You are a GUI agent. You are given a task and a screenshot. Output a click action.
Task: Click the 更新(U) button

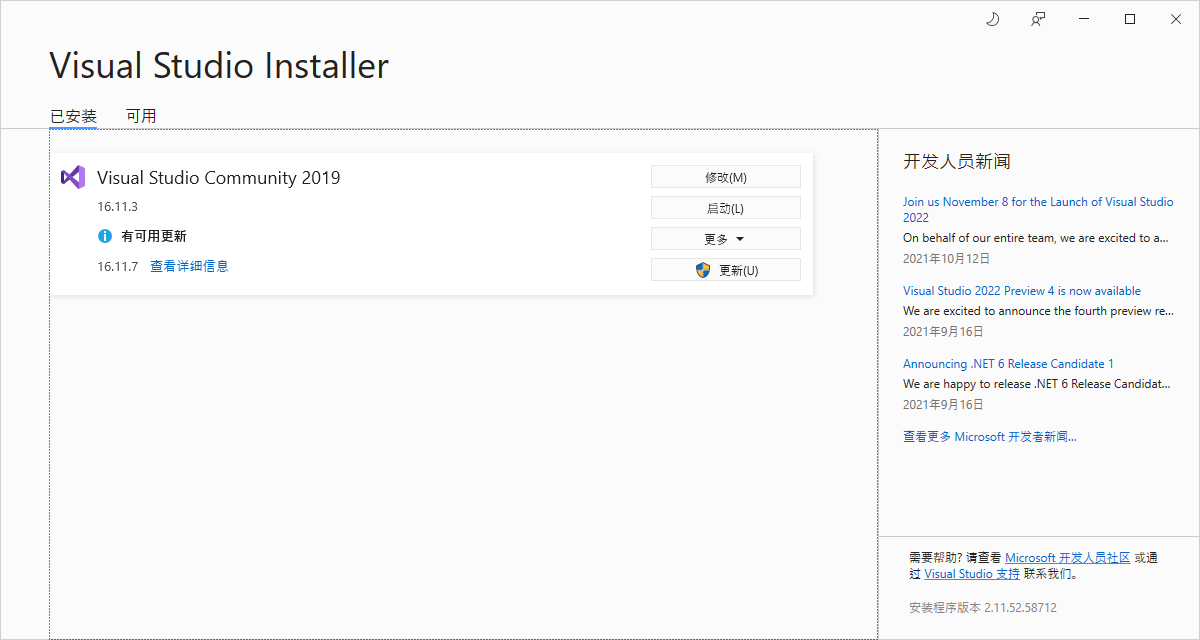[726, 270]
